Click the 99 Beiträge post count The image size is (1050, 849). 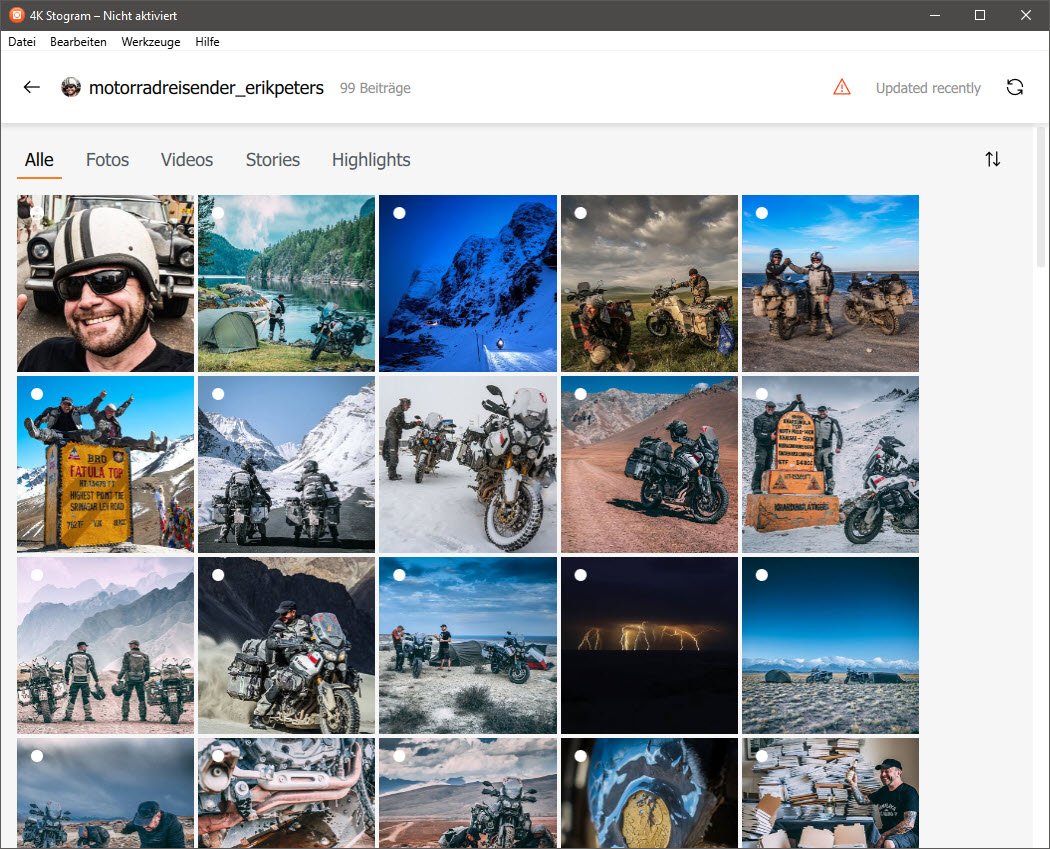pyautogui.click(x=375, y=88)
